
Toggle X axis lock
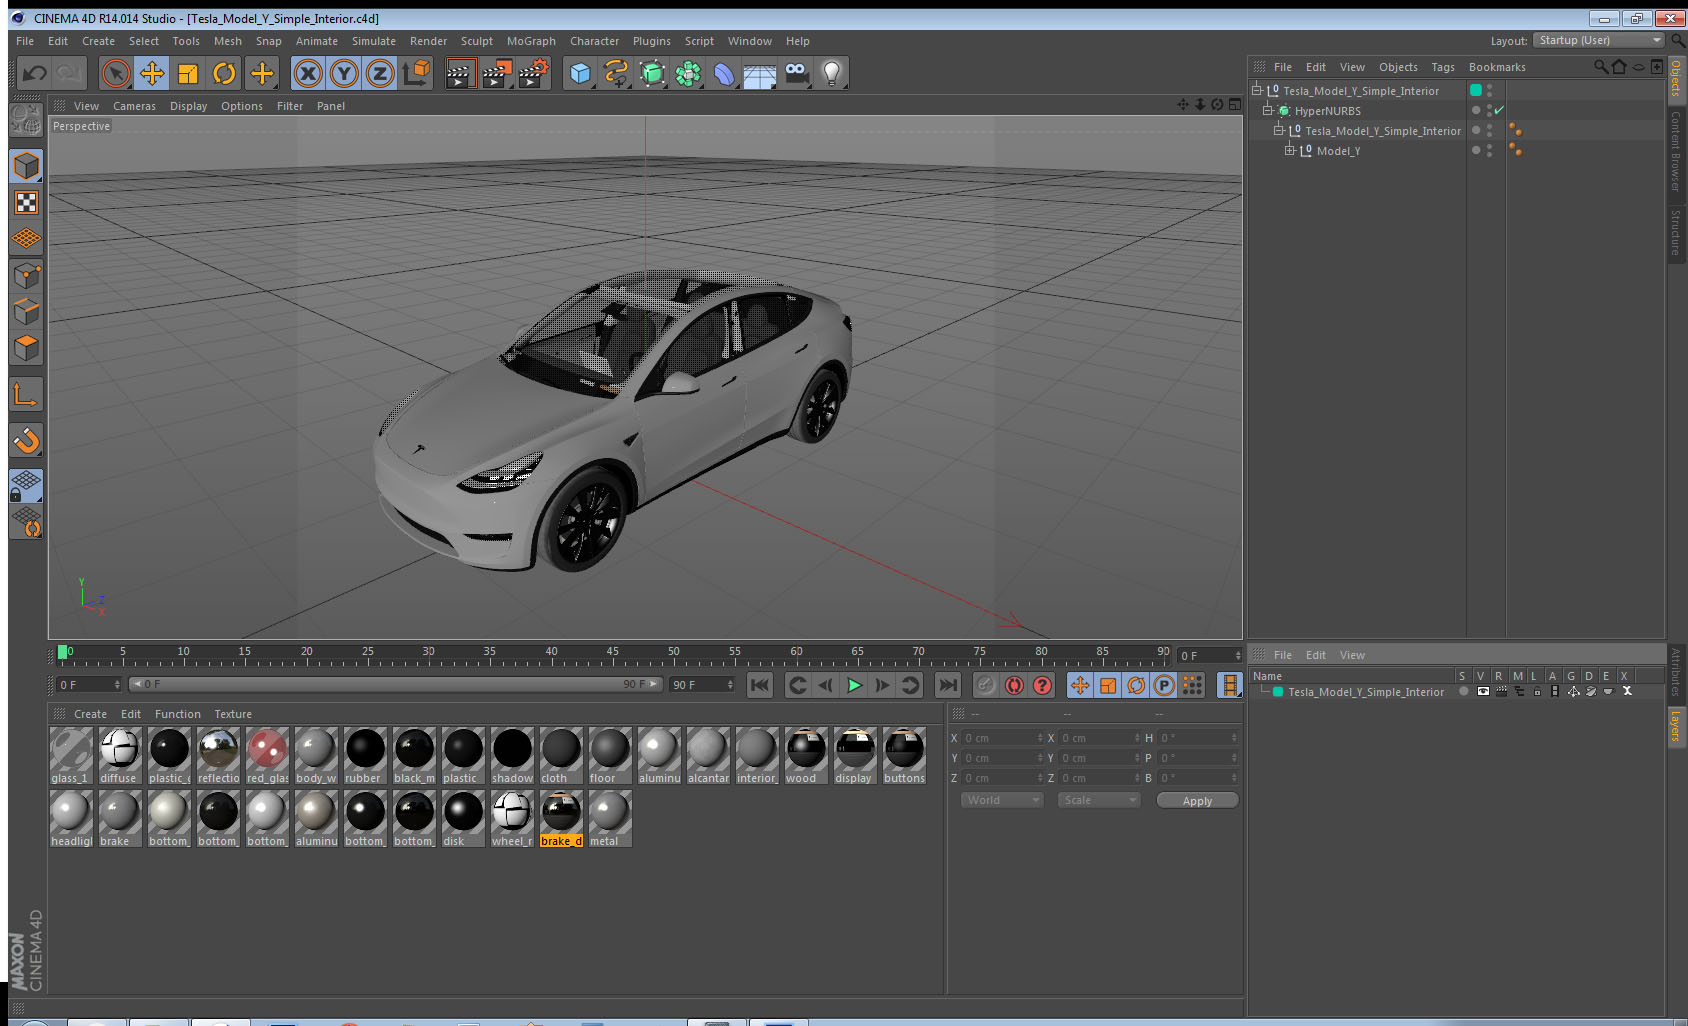pos(308,73)
